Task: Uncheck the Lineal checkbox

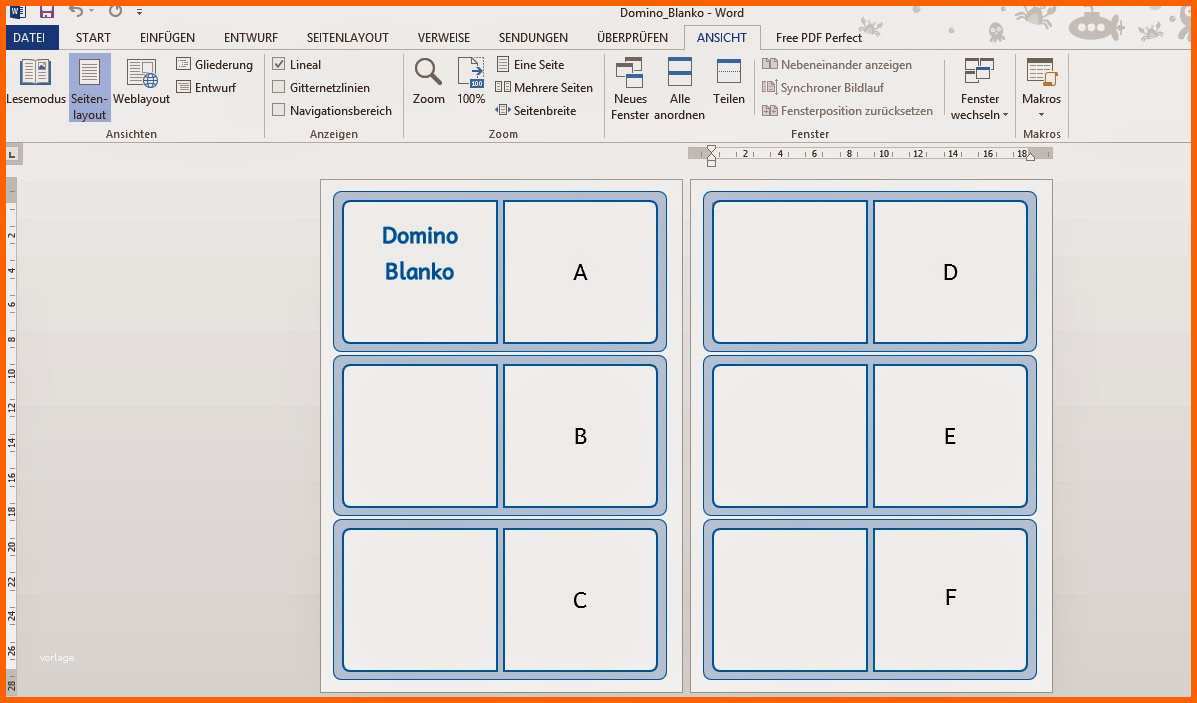Action: (279, 65)
